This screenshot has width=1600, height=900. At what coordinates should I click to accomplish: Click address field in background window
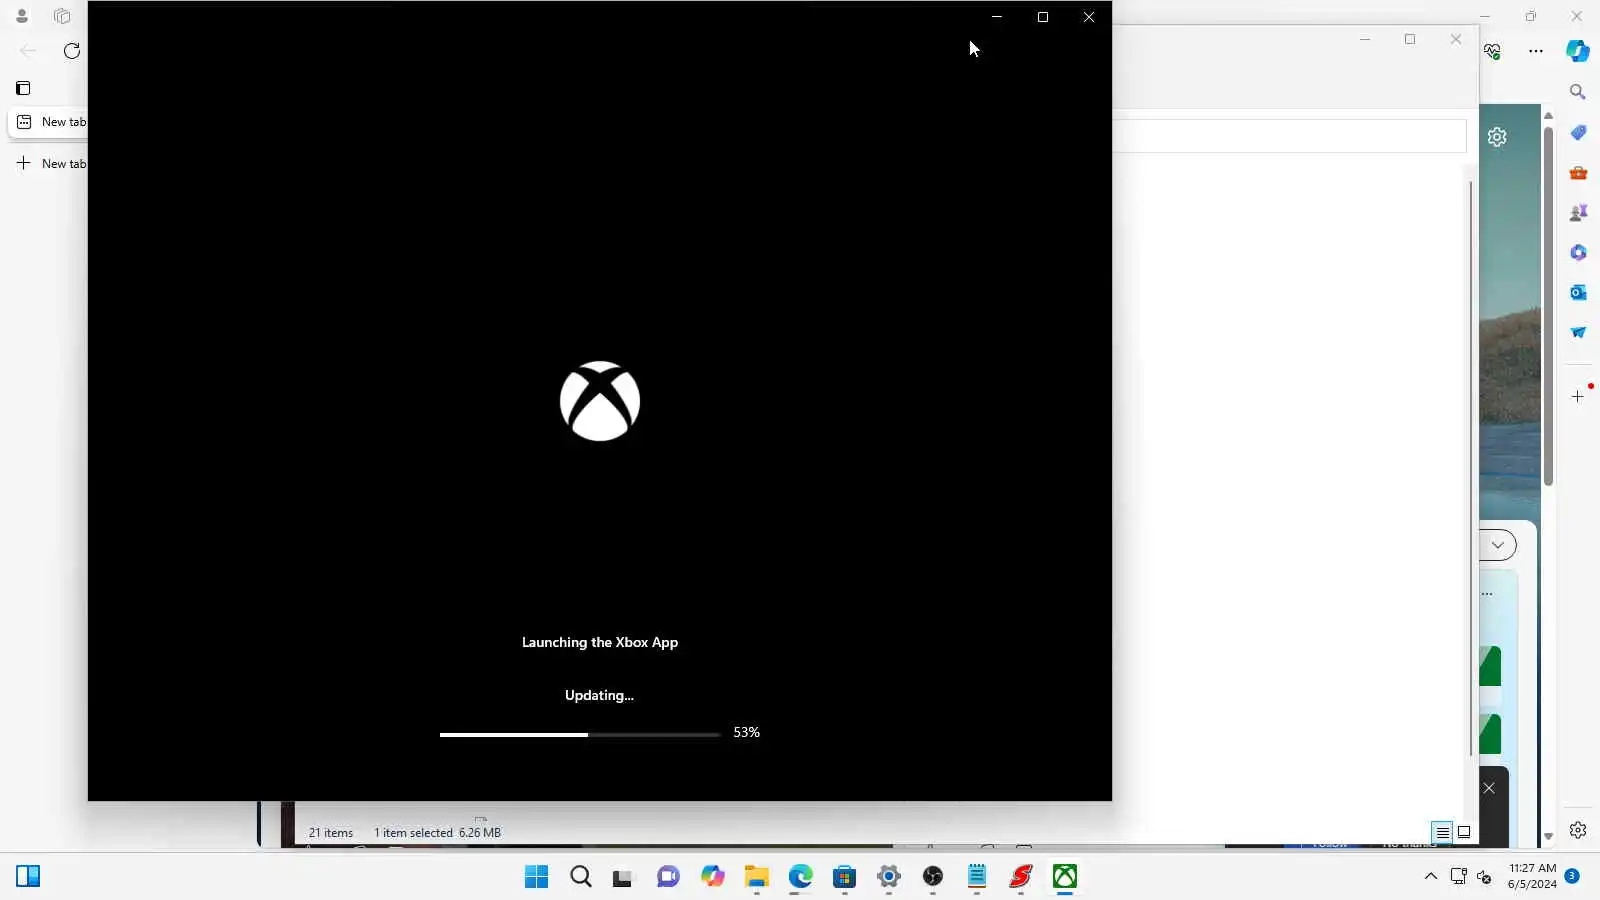tap(1289, 136)
